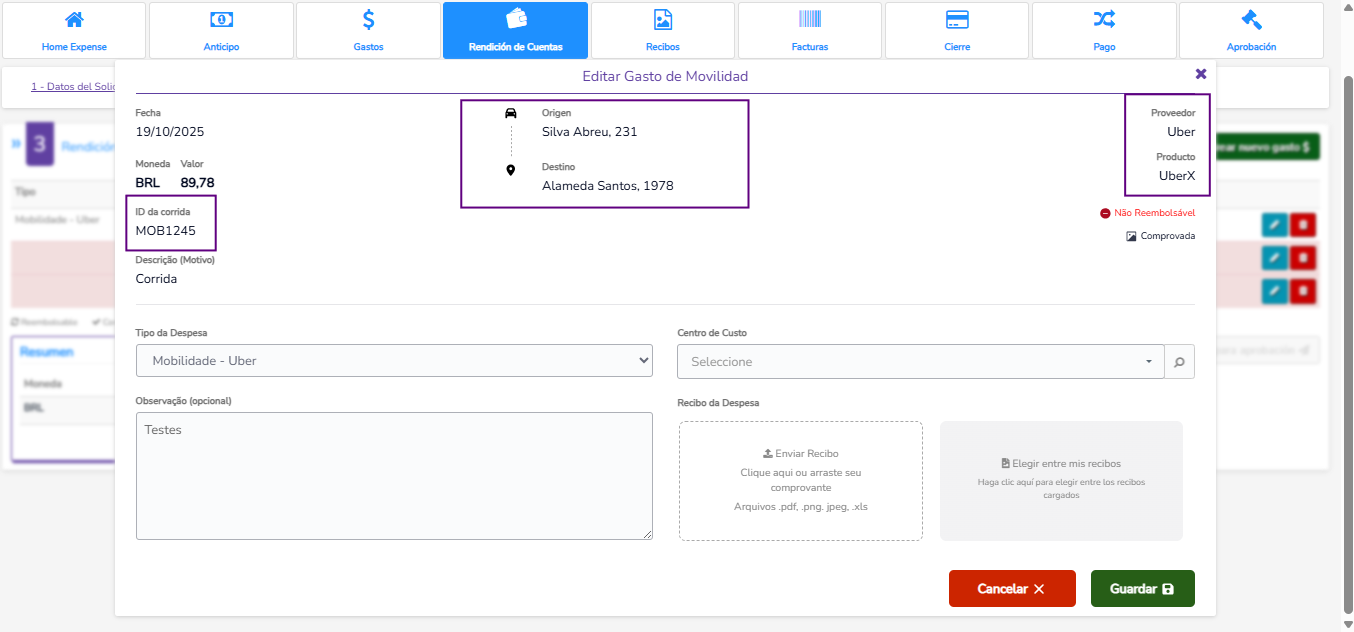Screen dimensions: 1354x632
Task: Go to the Anticipo money icon
Action: [221, 20]
